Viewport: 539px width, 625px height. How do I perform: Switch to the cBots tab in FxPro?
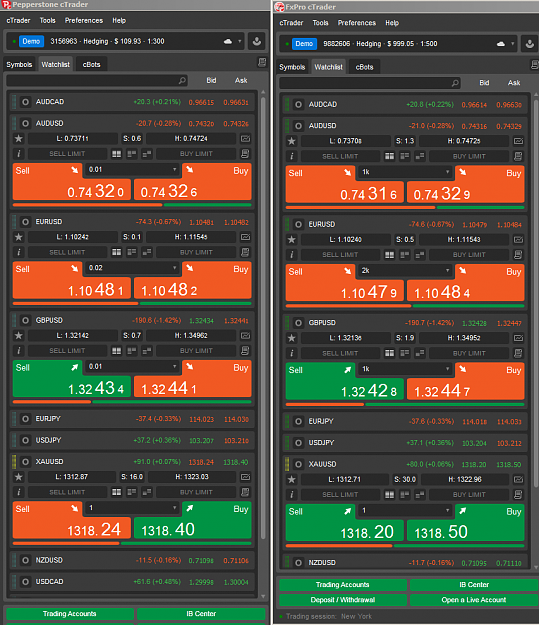point(364,67)
